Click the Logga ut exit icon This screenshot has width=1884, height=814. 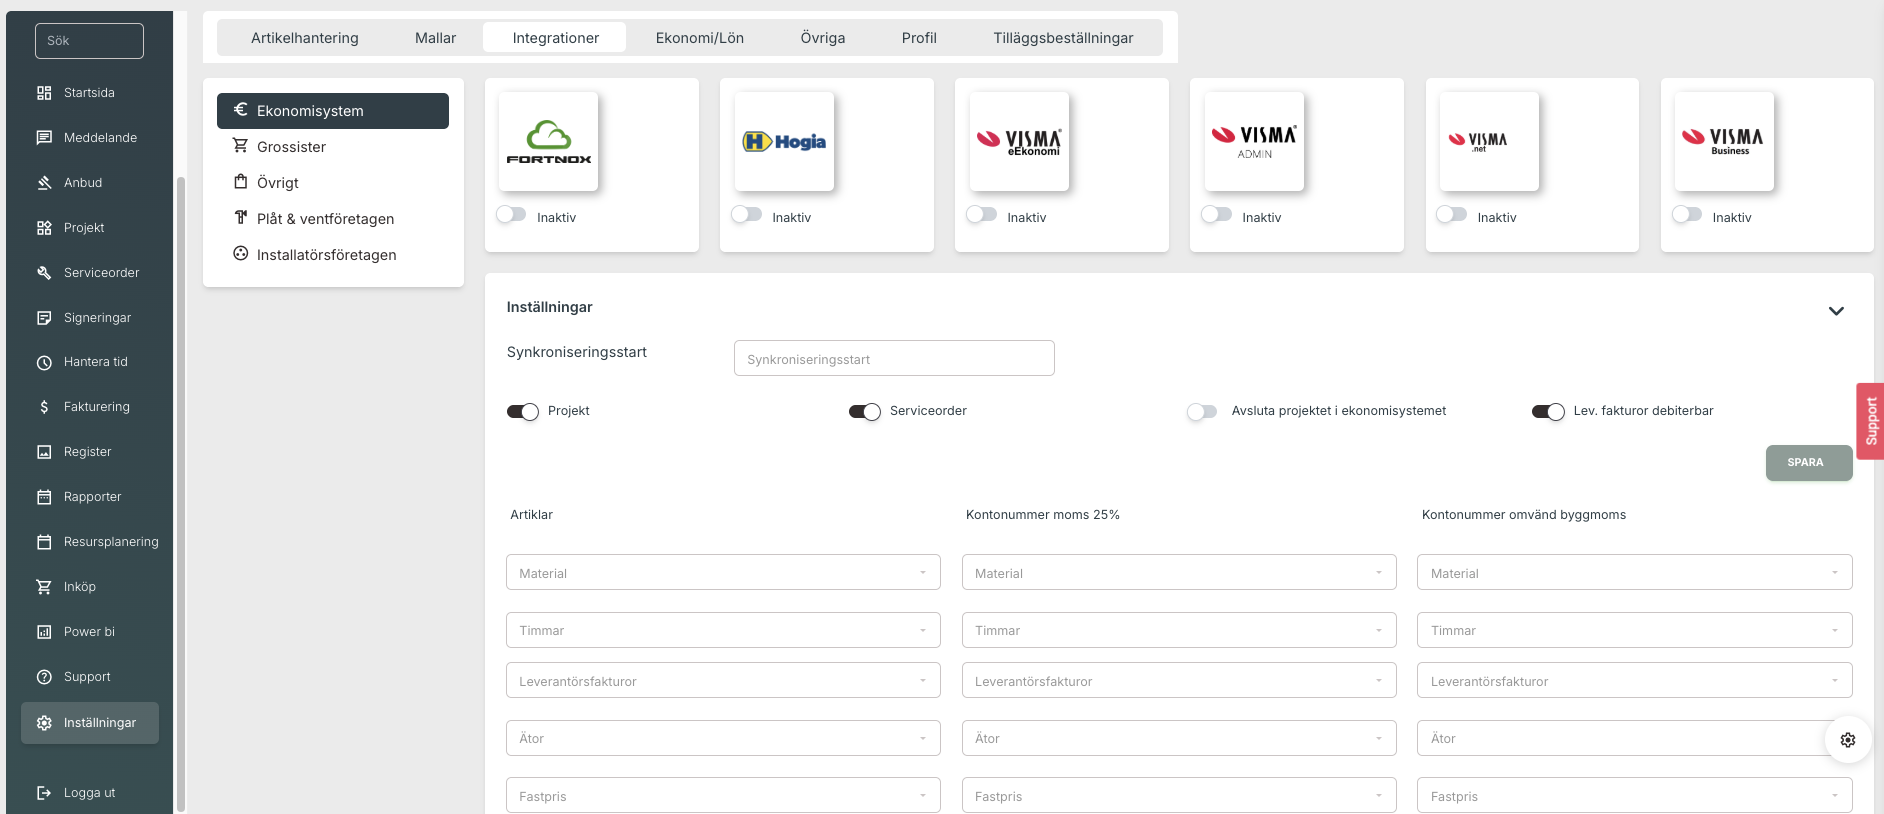click(x=44, y=793)
